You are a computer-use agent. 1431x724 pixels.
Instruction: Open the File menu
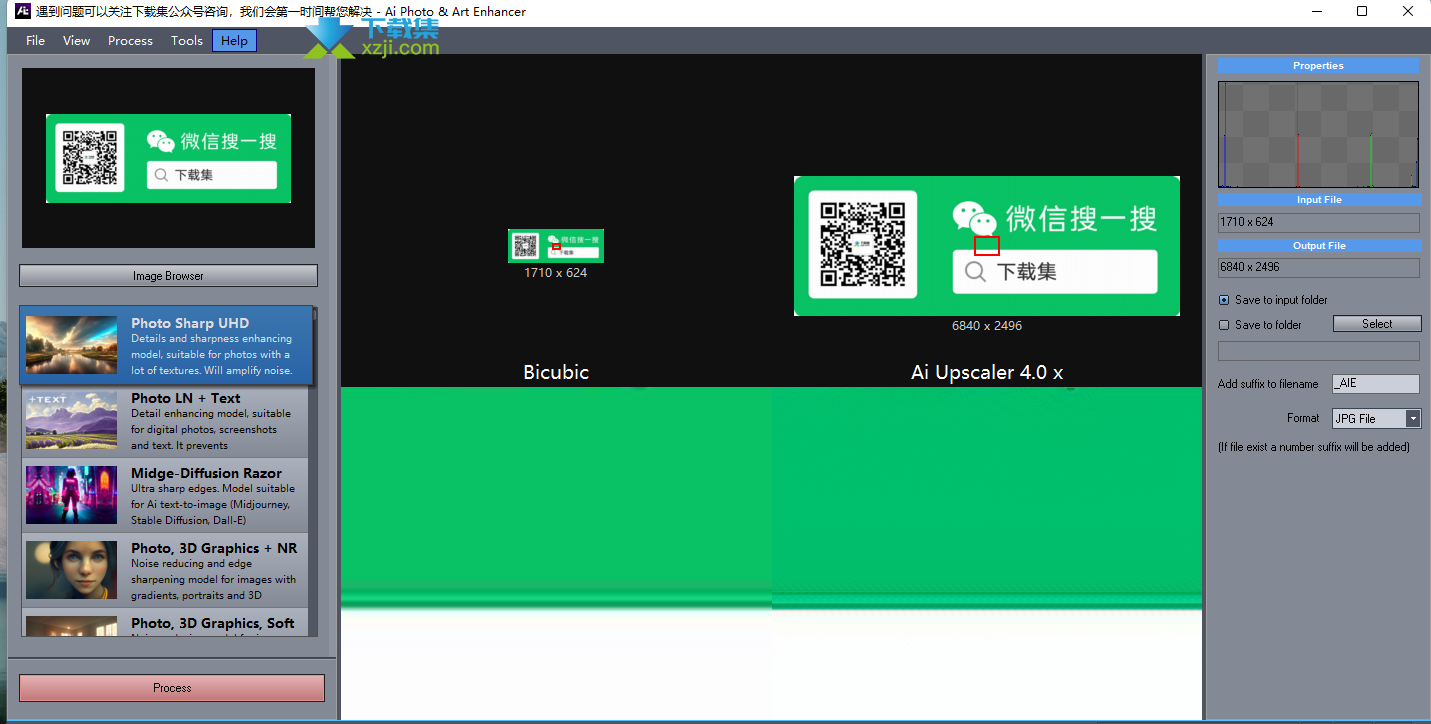35,41
